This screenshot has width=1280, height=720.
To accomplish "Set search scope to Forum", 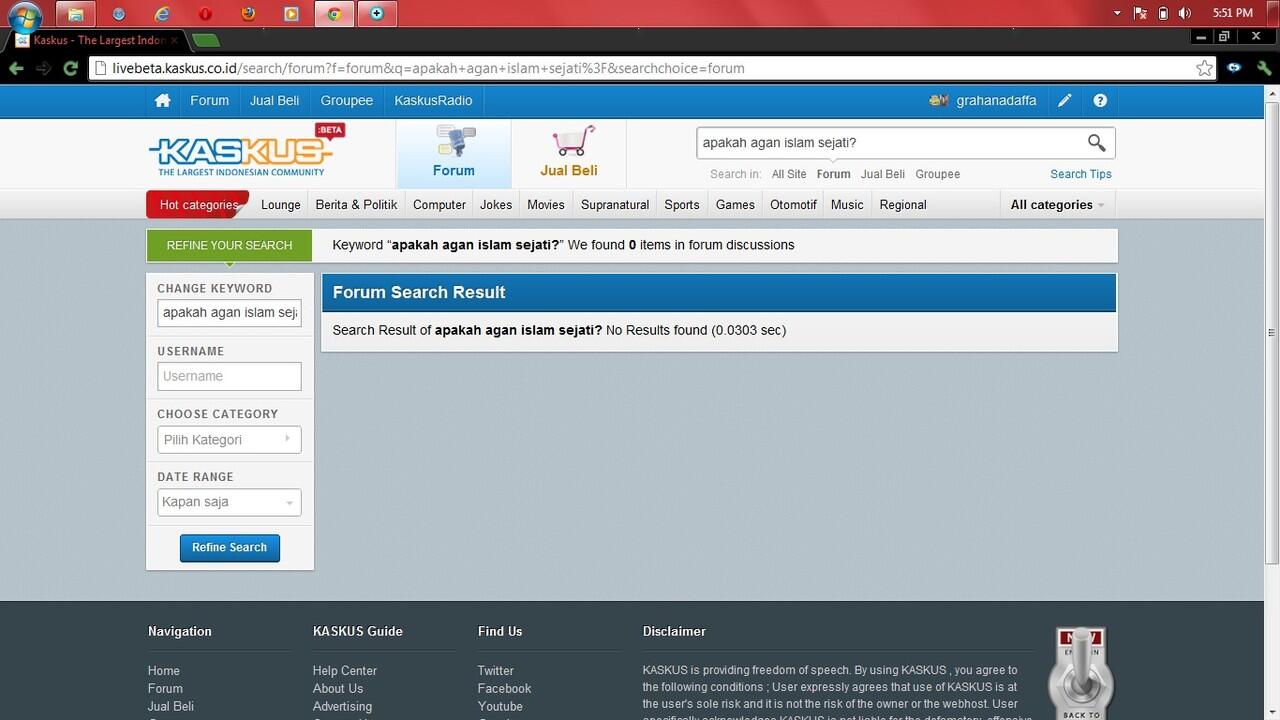I will (833, 174).
